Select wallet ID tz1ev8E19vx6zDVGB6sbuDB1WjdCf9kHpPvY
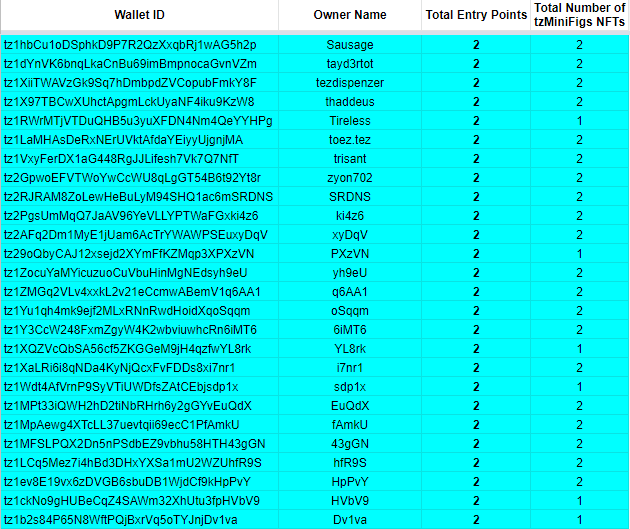Screen dimensions: 630x529 point(139,482)
